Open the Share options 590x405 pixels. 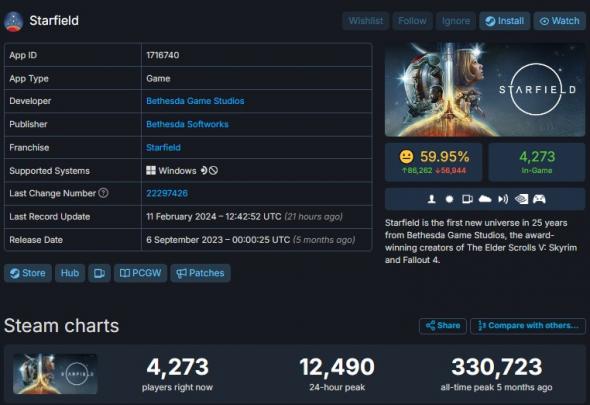[443, 326]
